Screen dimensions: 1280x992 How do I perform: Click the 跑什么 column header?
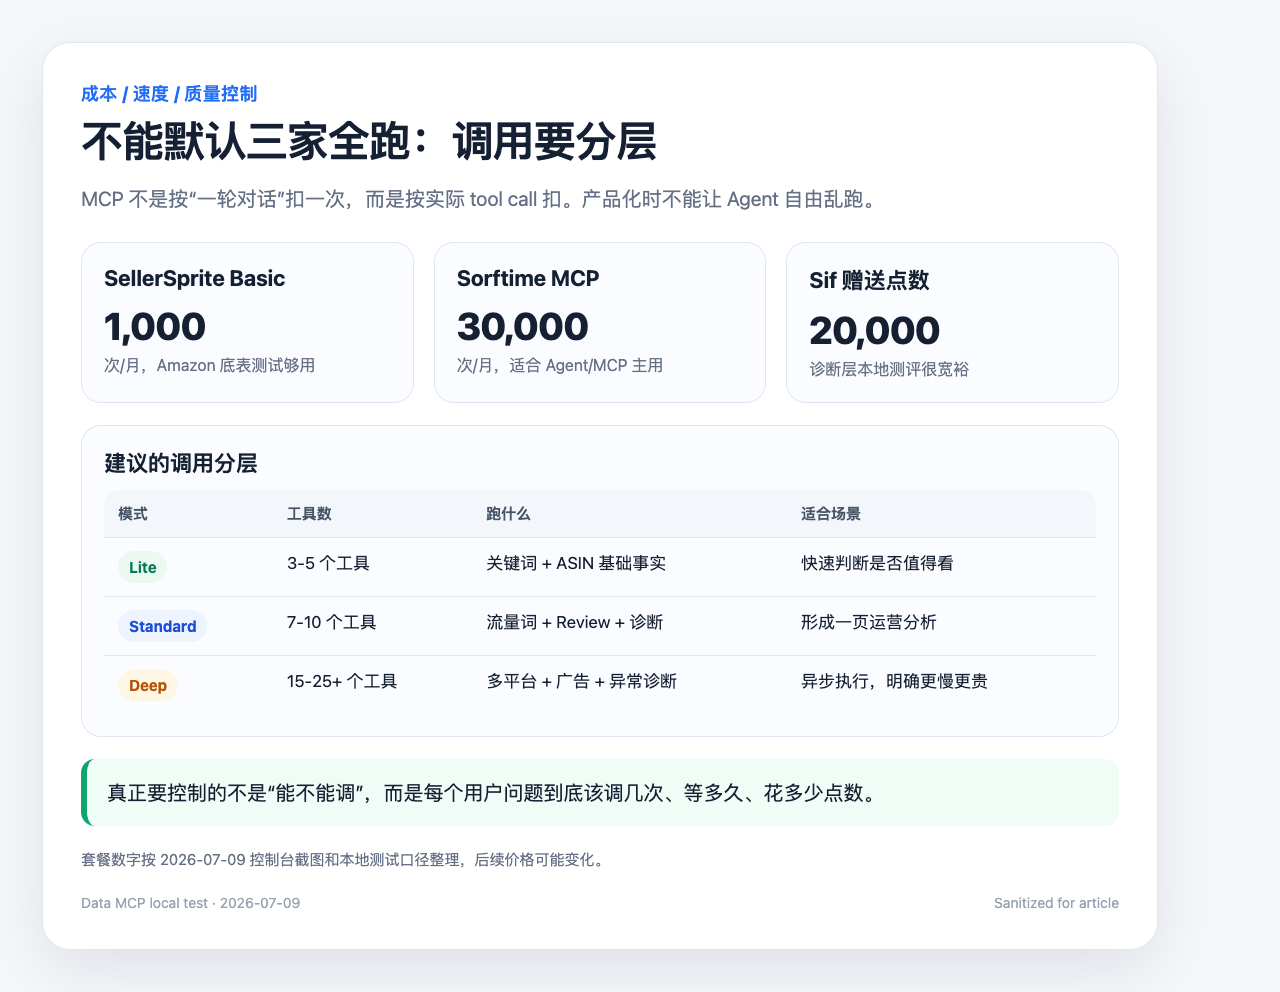point(509,514)
